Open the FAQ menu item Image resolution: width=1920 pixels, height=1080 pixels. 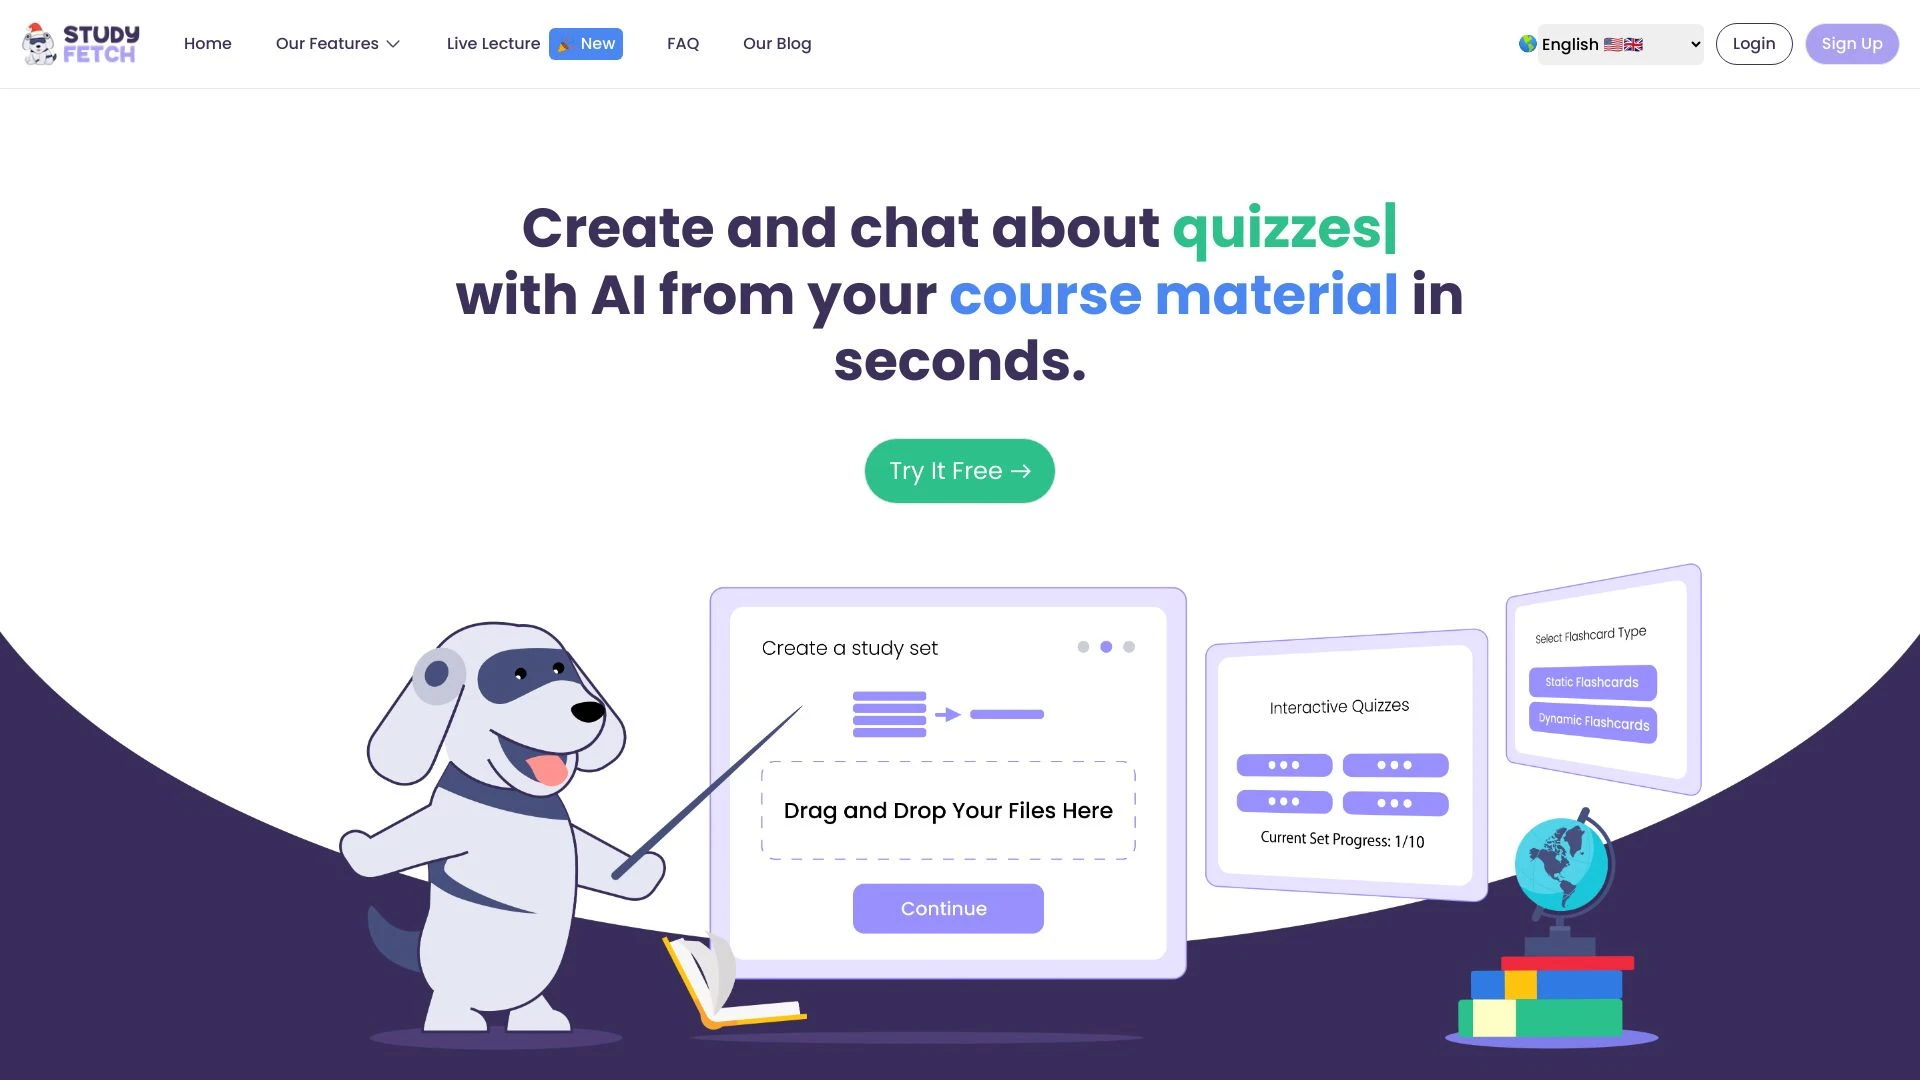pyautogui.click(x=684, y=42)
